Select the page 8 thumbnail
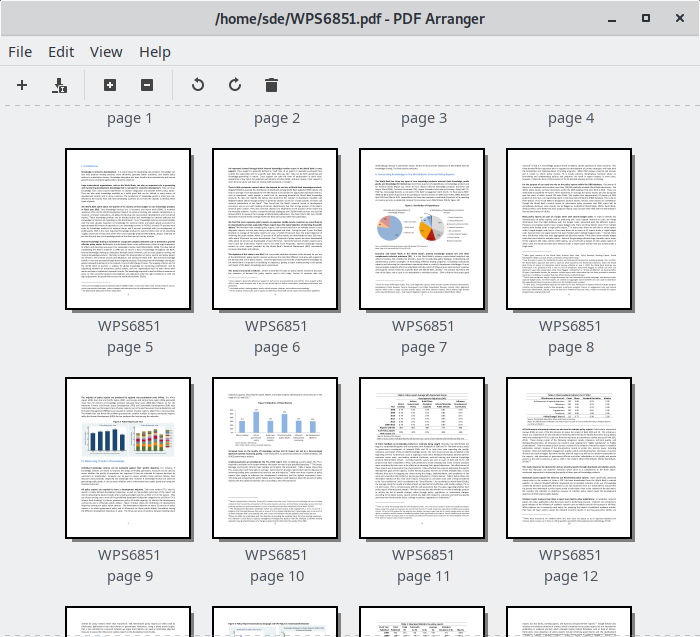The height and width of the screenshot is (637, 700). click(569, 229)
